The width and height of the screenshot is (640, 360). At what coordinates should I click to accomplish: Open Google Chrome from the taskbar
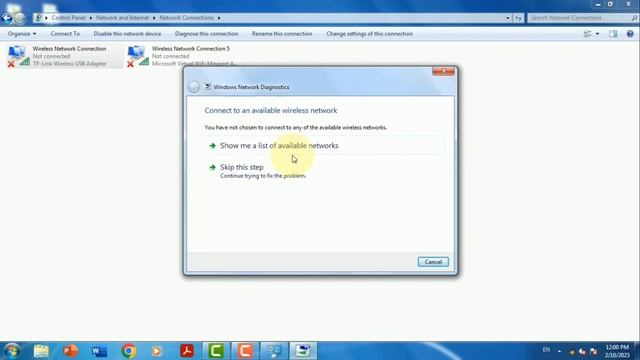click(129, 351)
